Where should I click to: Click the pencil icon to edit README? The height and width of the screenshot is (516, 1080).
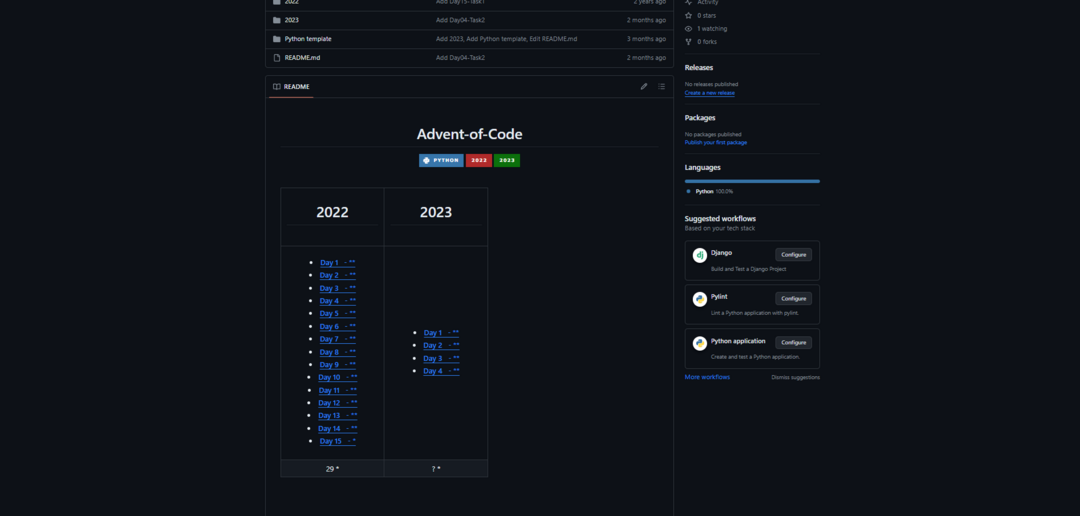644,87
